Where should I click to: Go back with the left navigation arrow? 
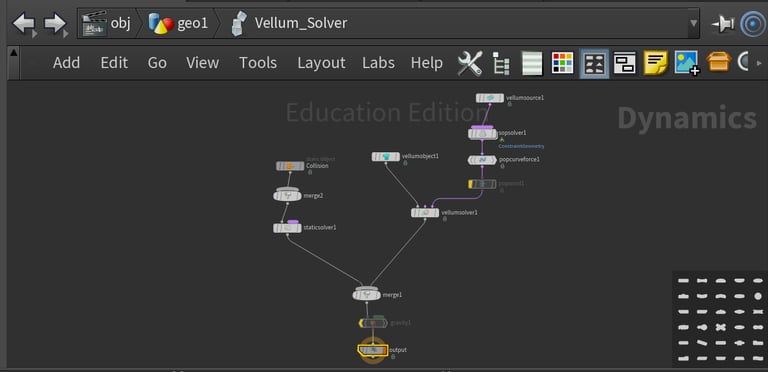coord(24,23)
